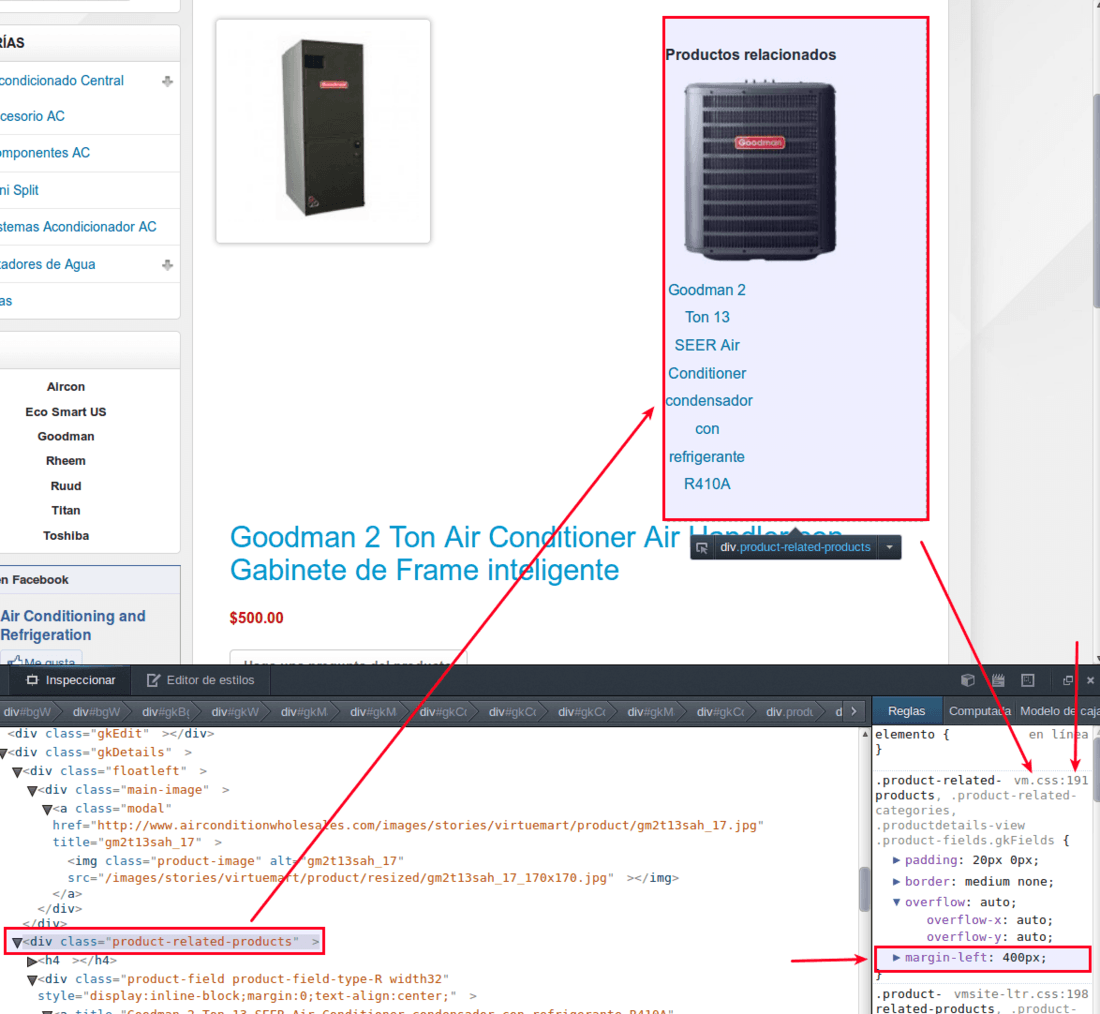Switch to the Computada tab

979,711
